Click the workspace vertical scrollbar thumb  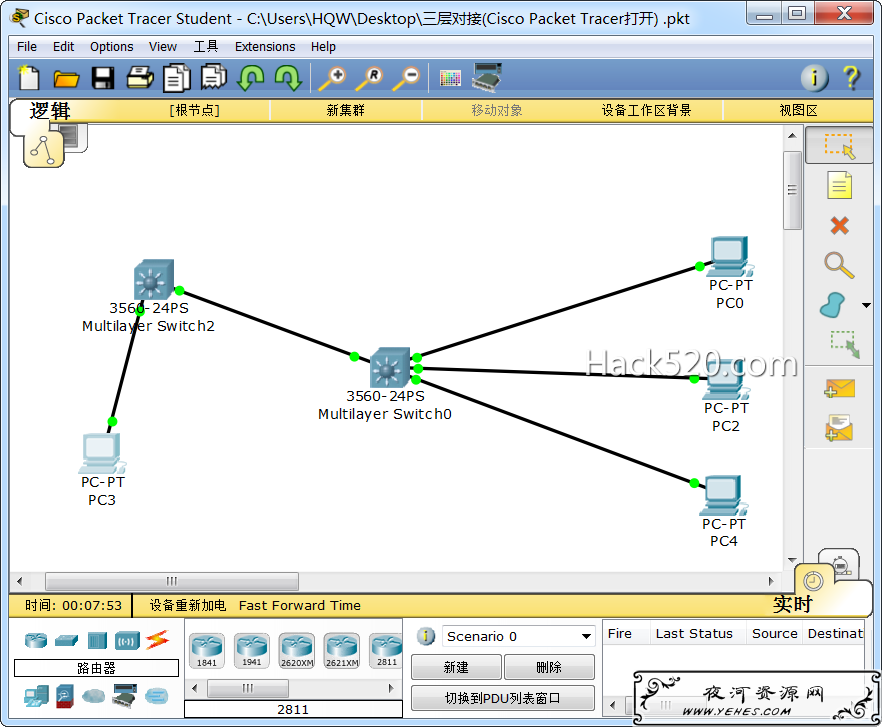coord(792,190)
